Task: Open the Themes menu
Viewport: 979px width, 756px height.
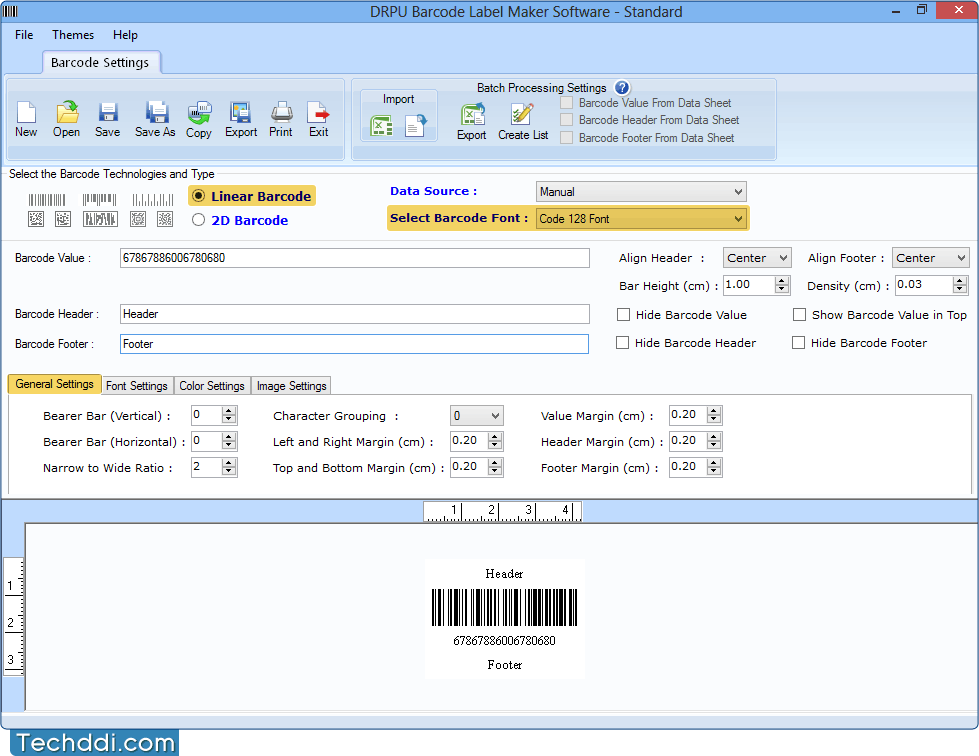Action: [73, 35]
